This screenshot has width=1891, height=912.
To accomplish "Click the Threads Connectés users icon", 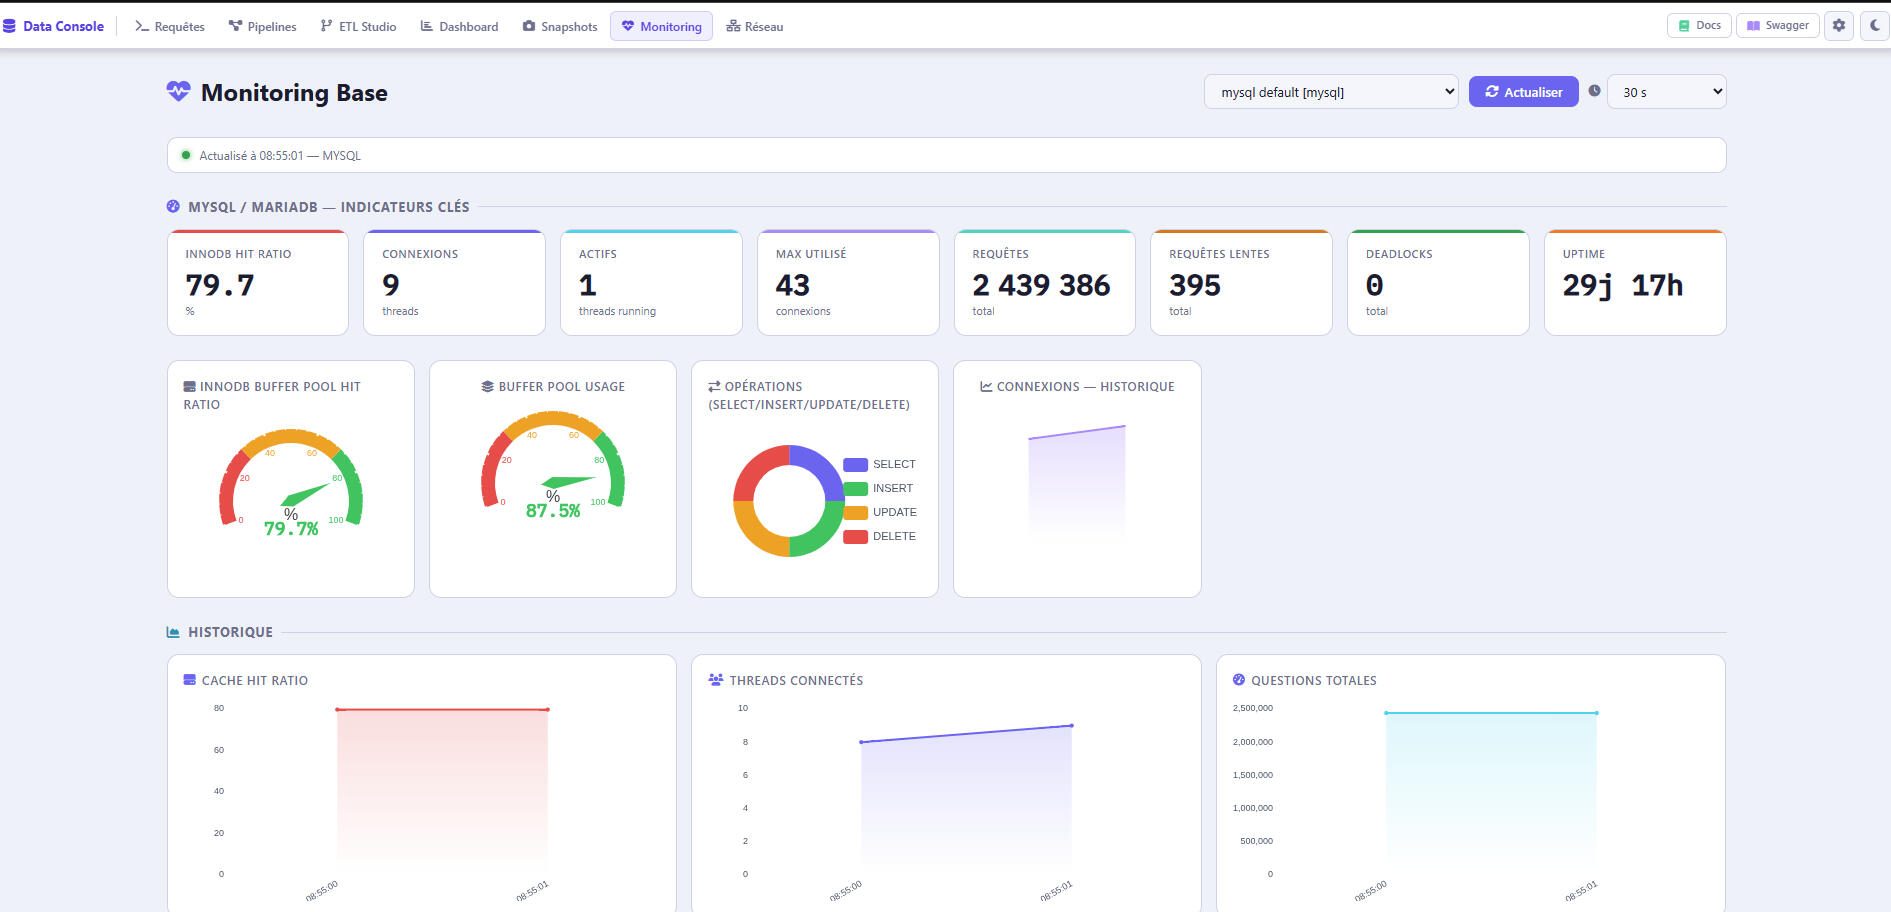I will point(715,680).
